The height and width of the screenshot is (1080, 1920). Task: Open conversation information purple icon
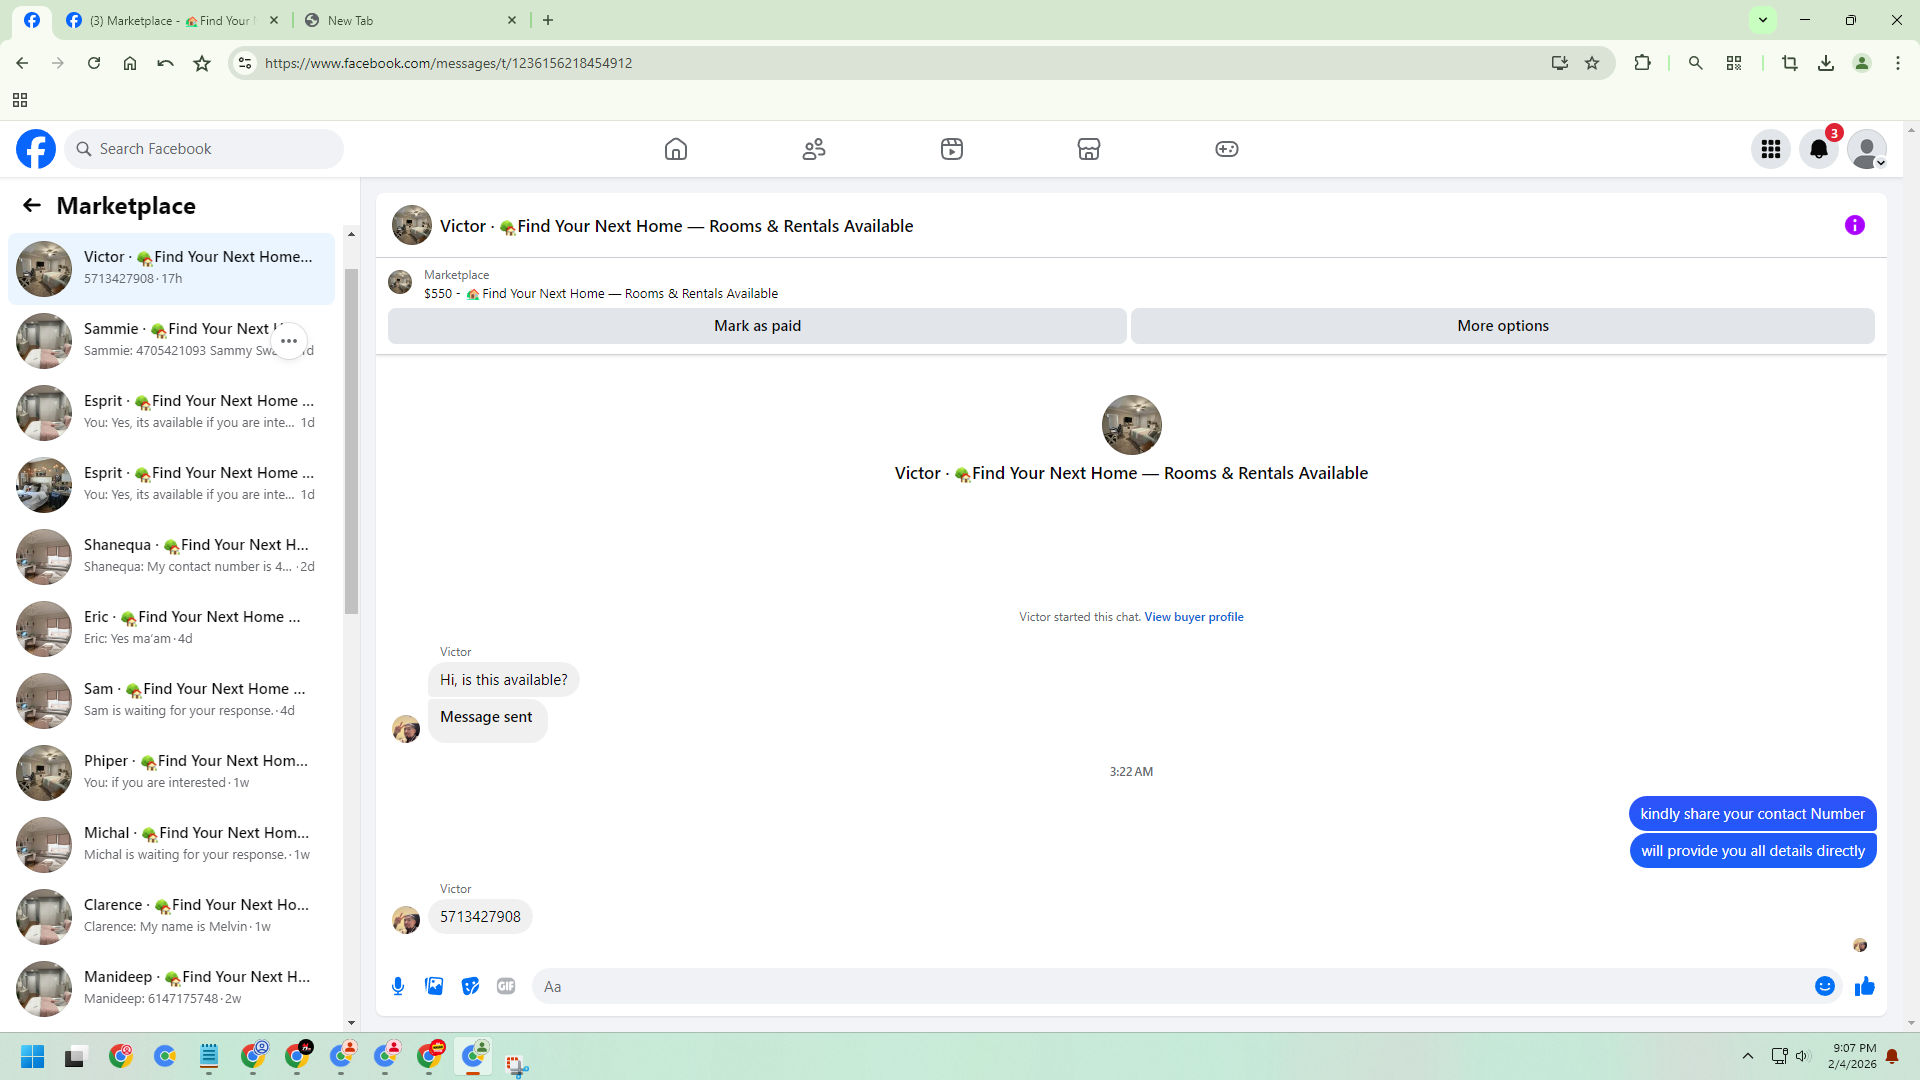[1854, 226]
